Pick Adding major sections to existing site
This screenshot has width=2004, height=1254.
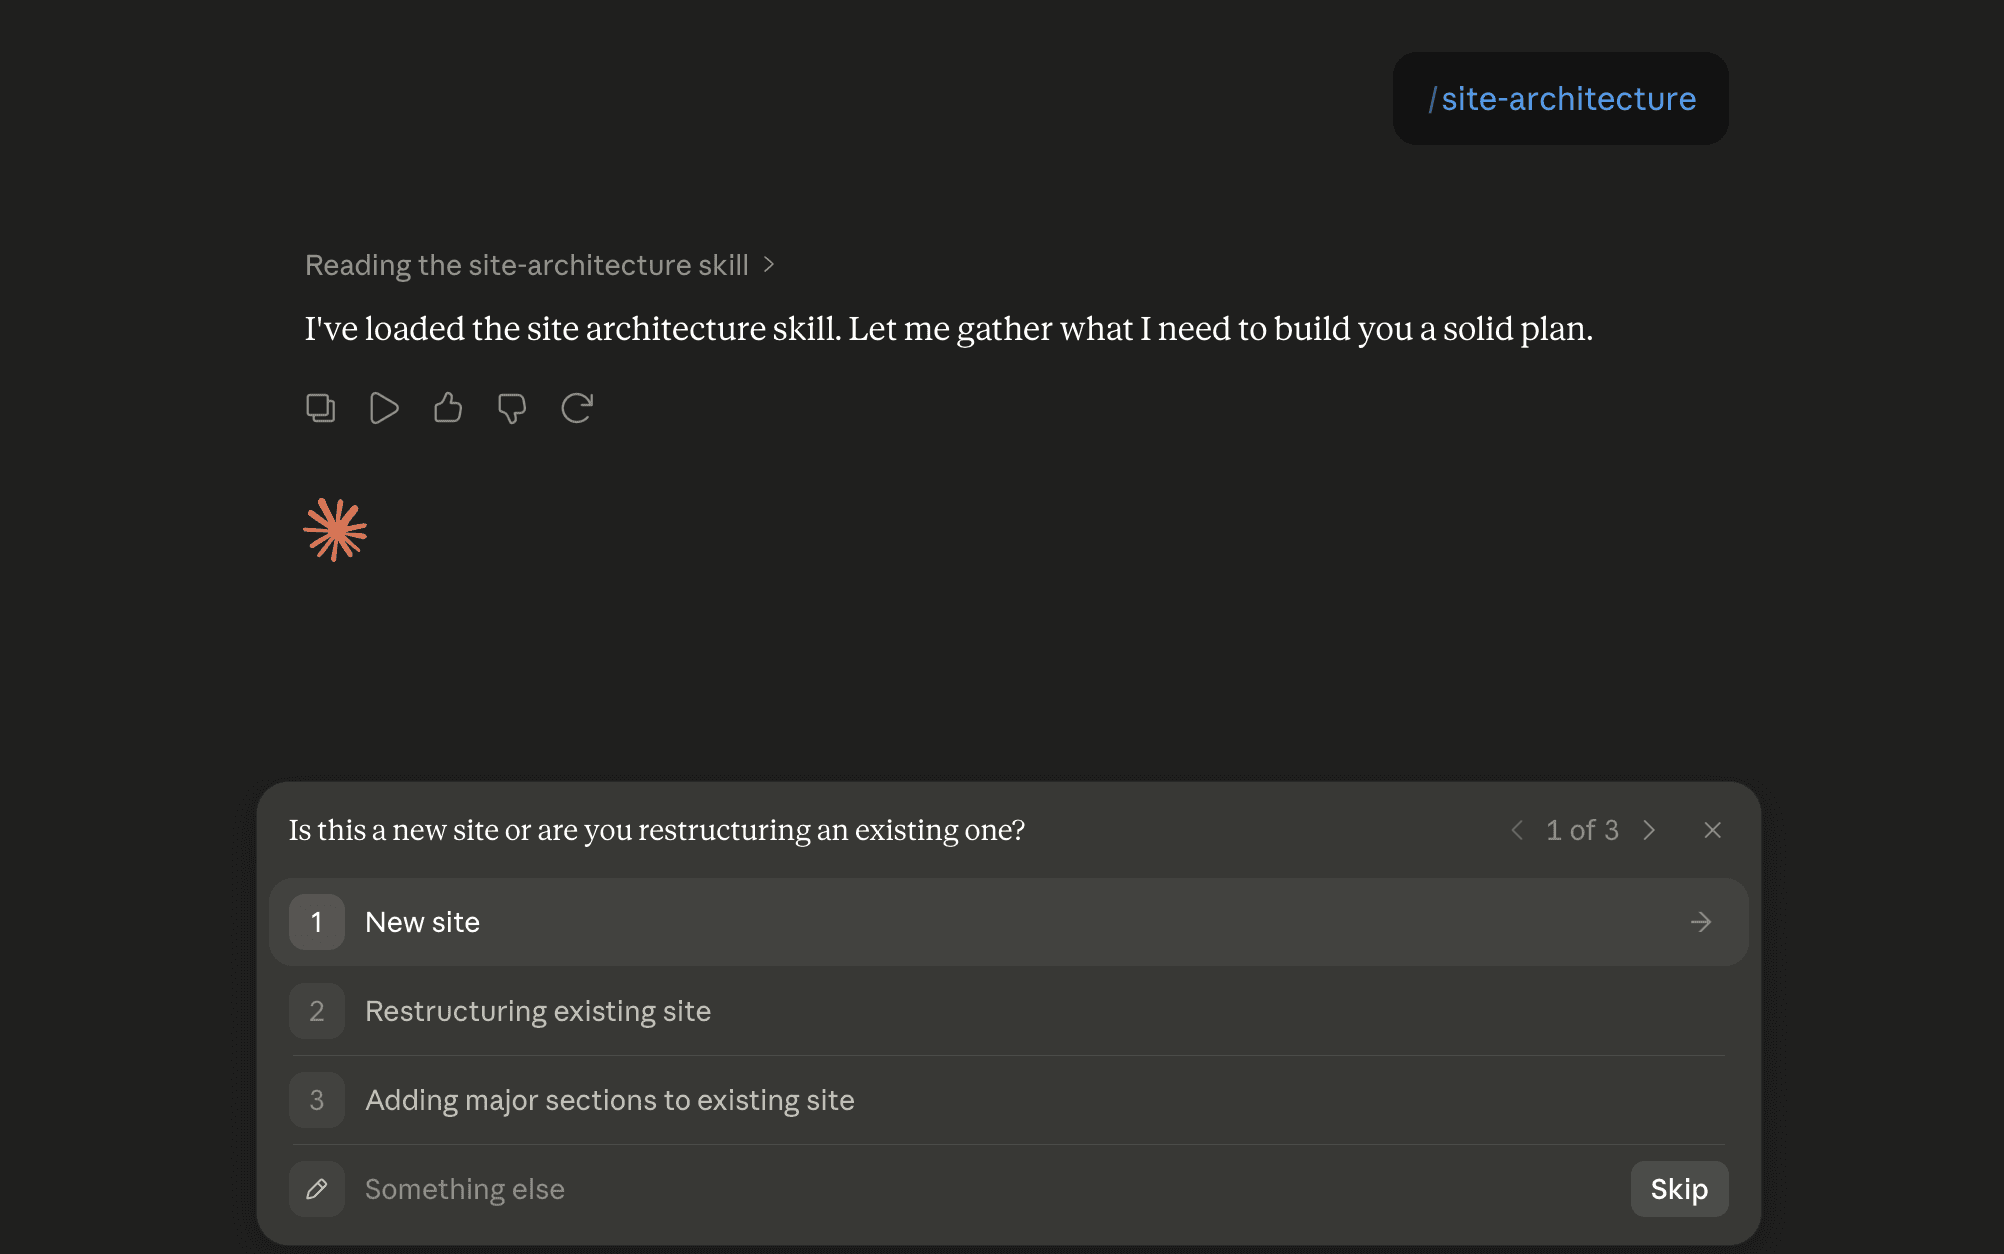click(1008, 1100)
